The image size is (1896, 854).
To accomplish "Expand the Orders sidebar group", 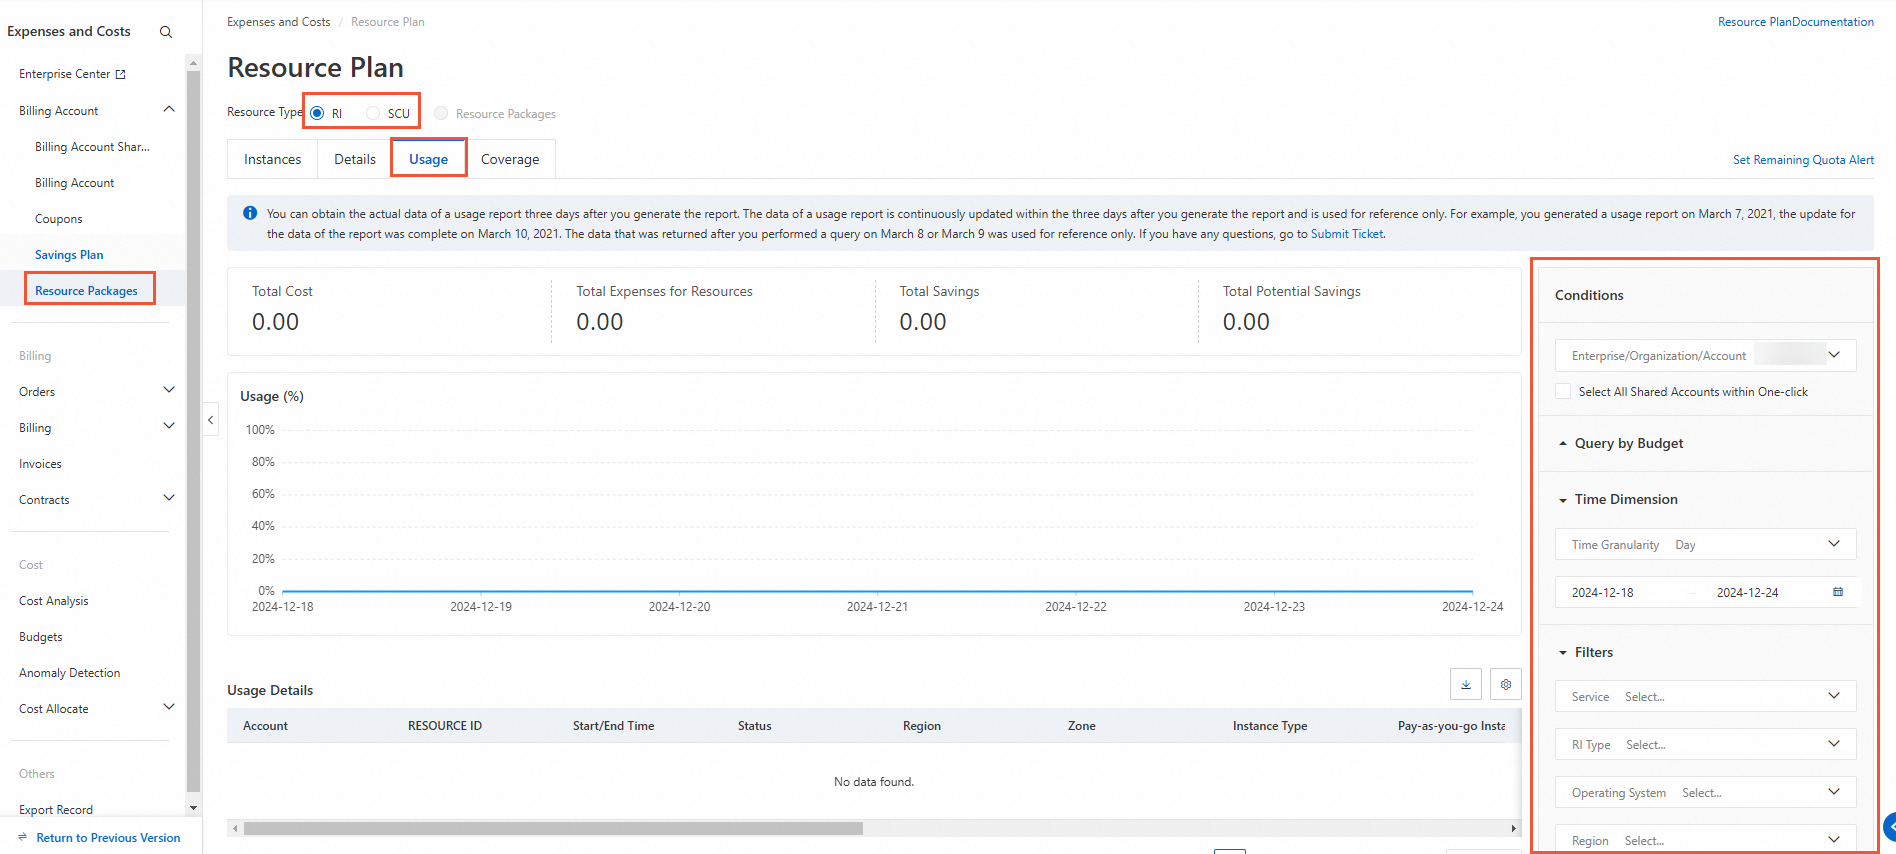I will [x=169, y=390].
